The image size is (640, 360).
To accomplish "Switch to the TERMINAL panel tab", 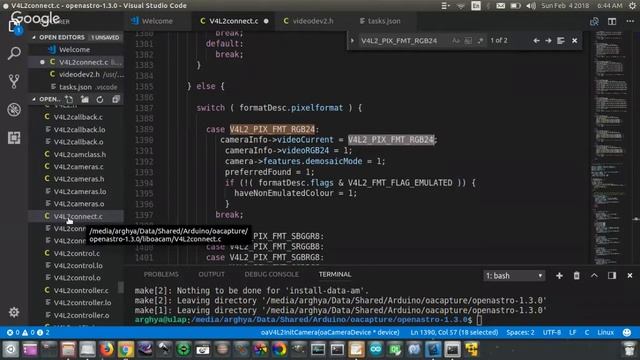I will [x=335, y=274].
